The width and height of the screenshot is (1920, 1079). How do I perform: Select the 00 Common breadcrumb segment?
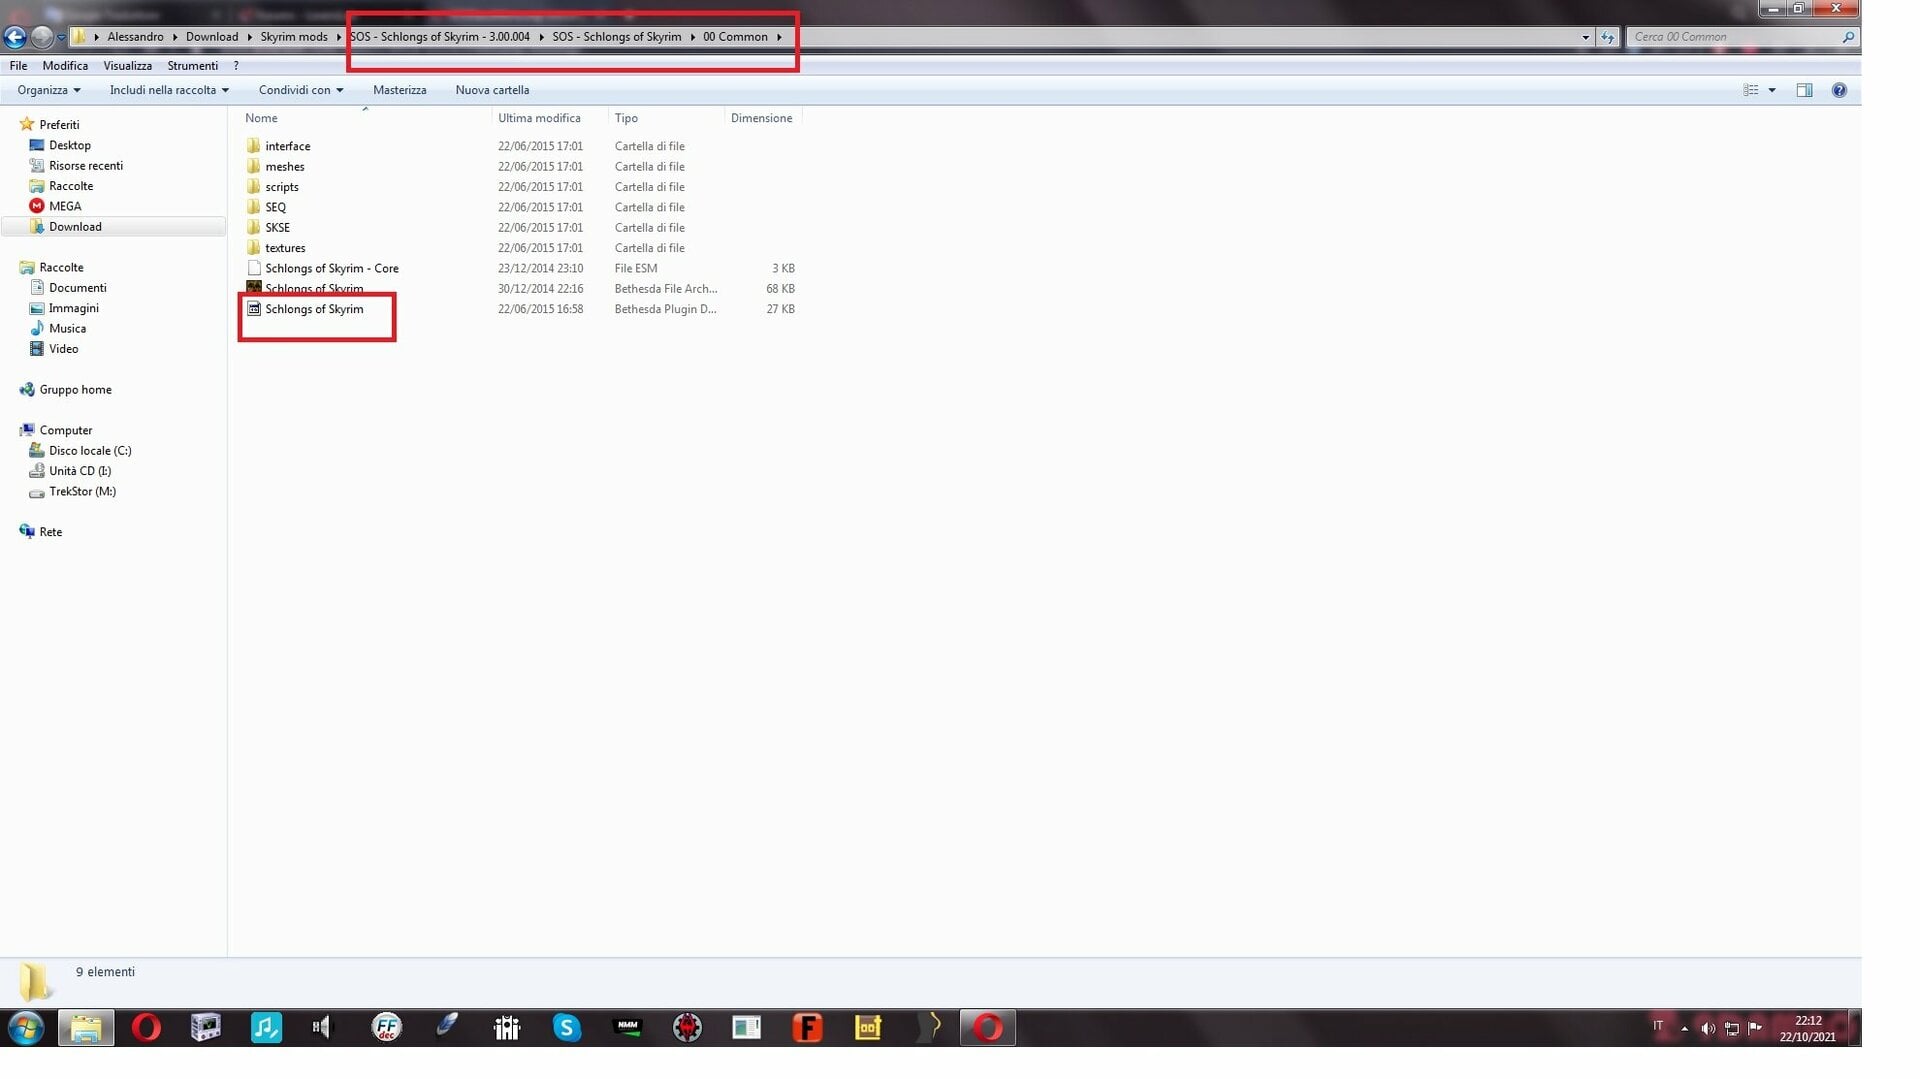[735, 37]
